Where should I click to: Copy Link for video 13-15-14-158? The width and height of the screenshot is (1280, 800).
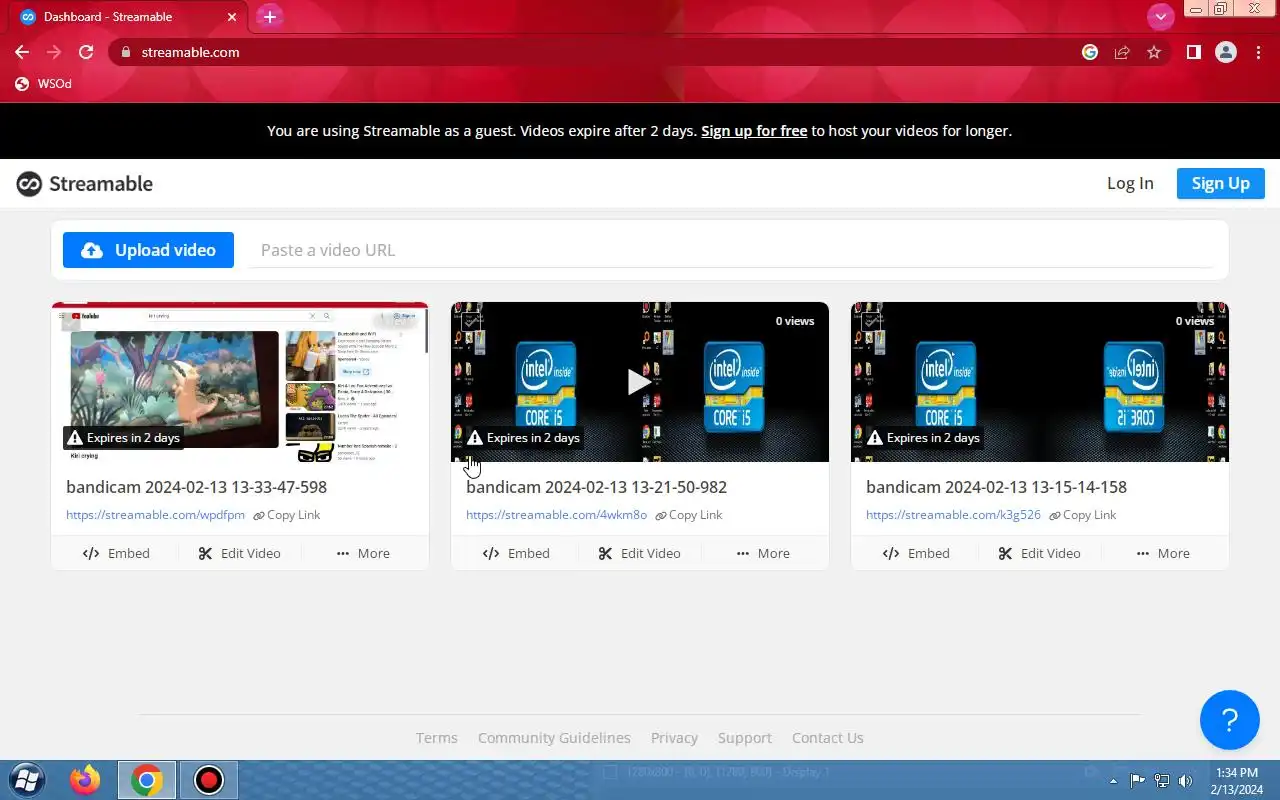tap(1083, 515)
